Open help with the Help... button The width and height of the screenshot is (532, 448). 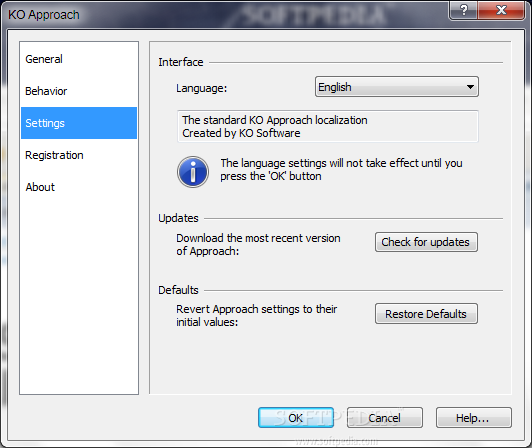point(474,417)
